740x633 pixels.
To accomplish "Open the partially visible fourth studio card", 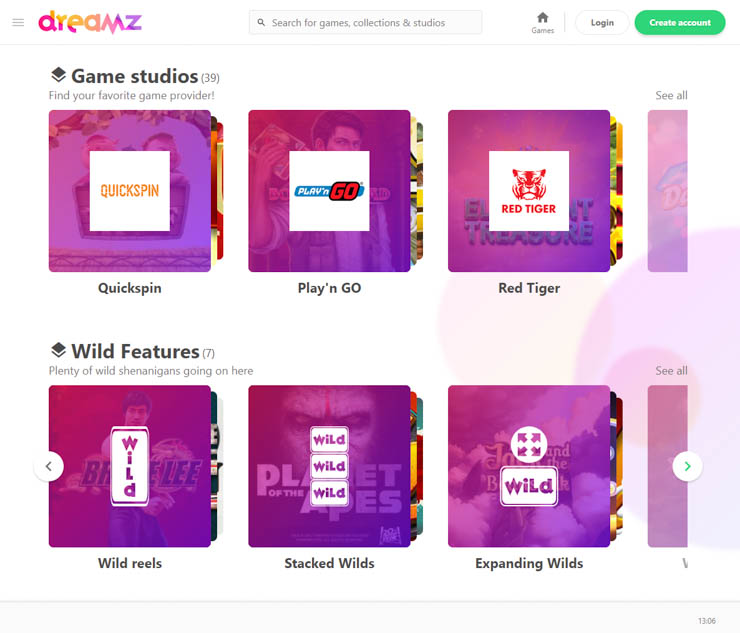I will (667, 191).
